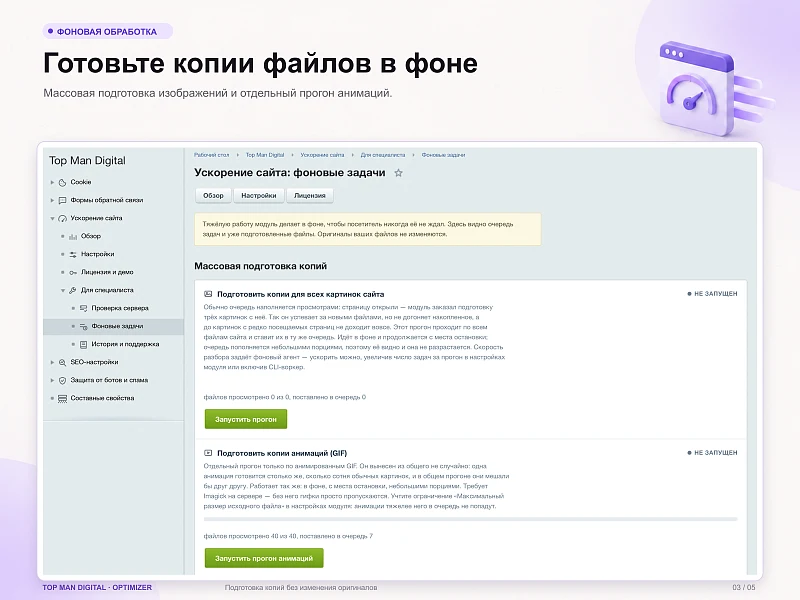Click the ФОНОВАЯ ОБРАБОТКА badge
The image size is (800, 600).
click(x=108, y=32)
